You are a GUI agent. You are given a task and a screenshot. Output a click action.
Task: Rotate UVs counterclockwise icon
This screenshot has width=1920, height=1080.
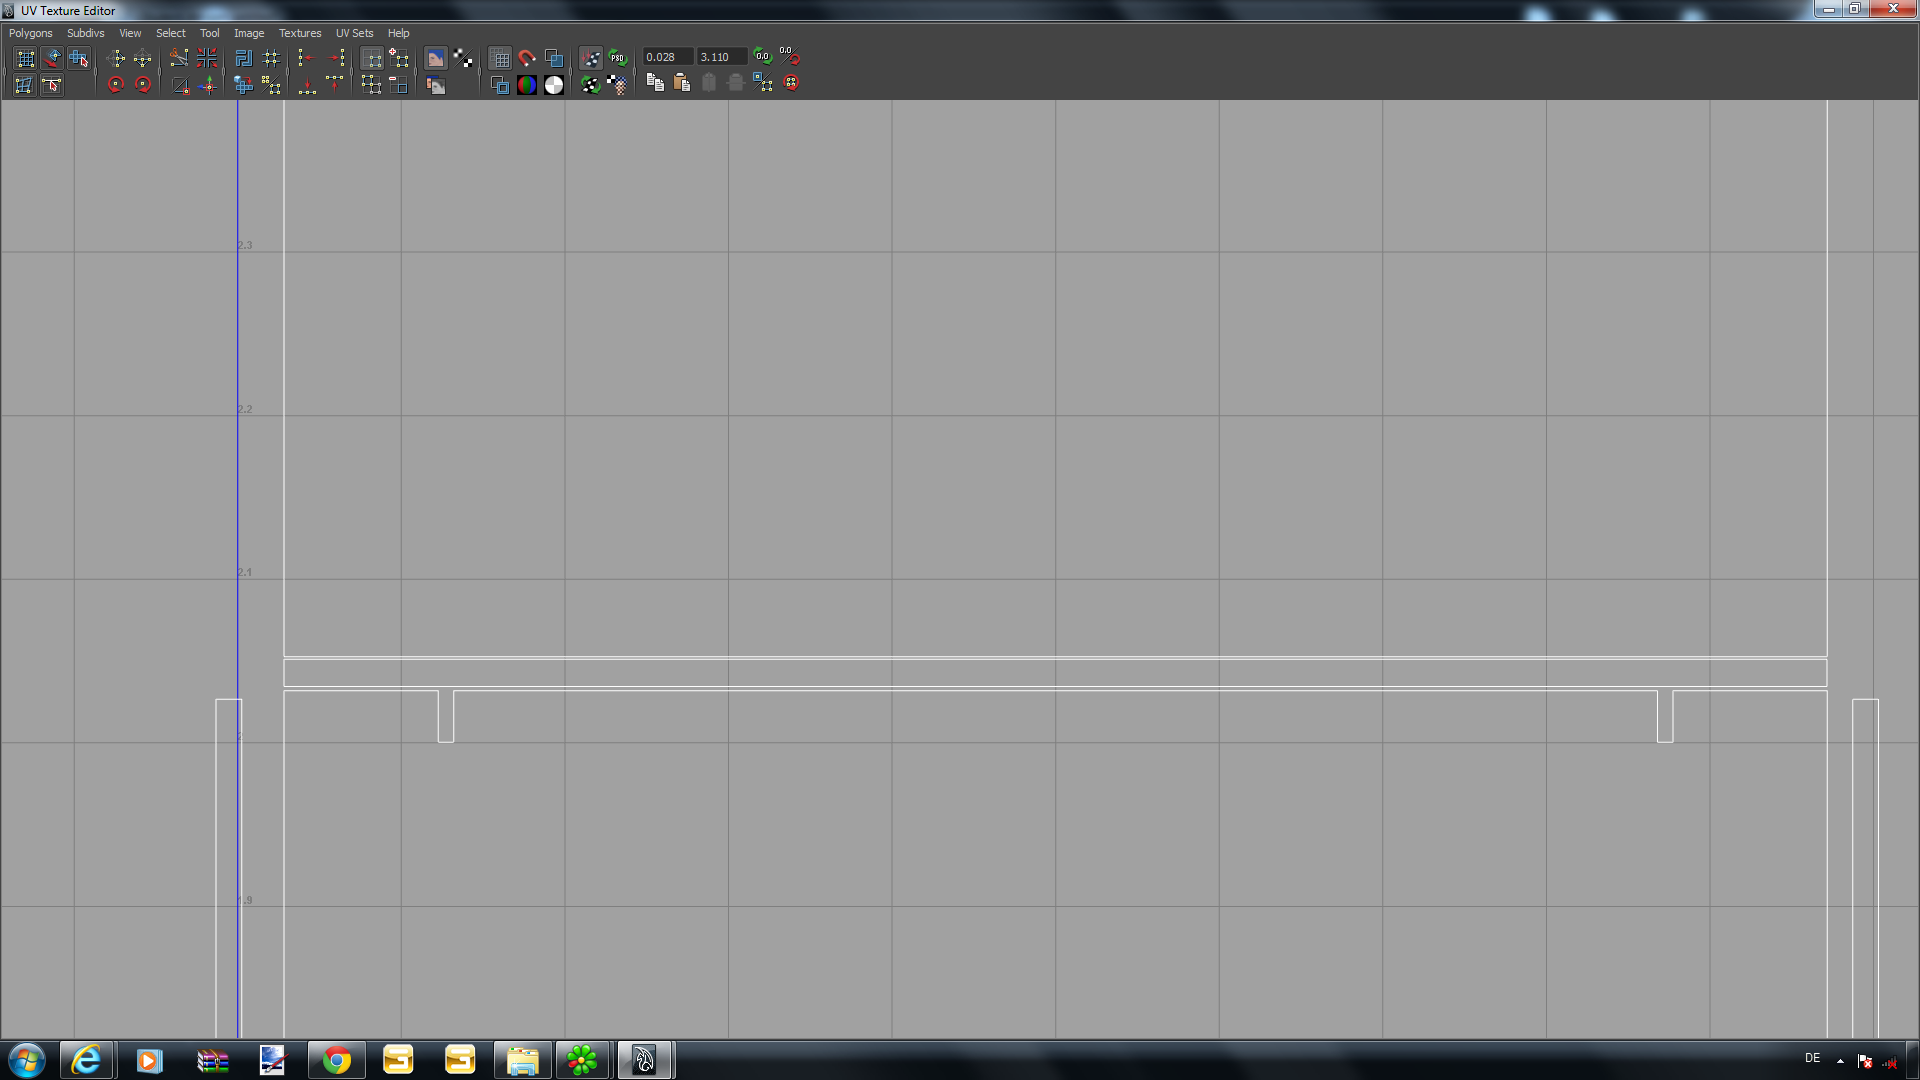(115, 85)
